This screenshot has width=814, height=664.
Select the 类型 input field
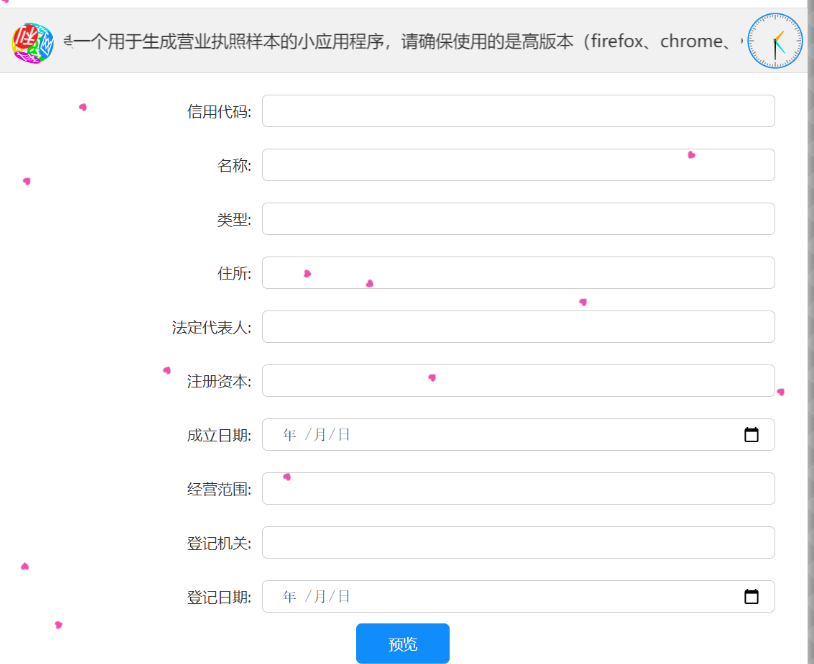point(518,219)
